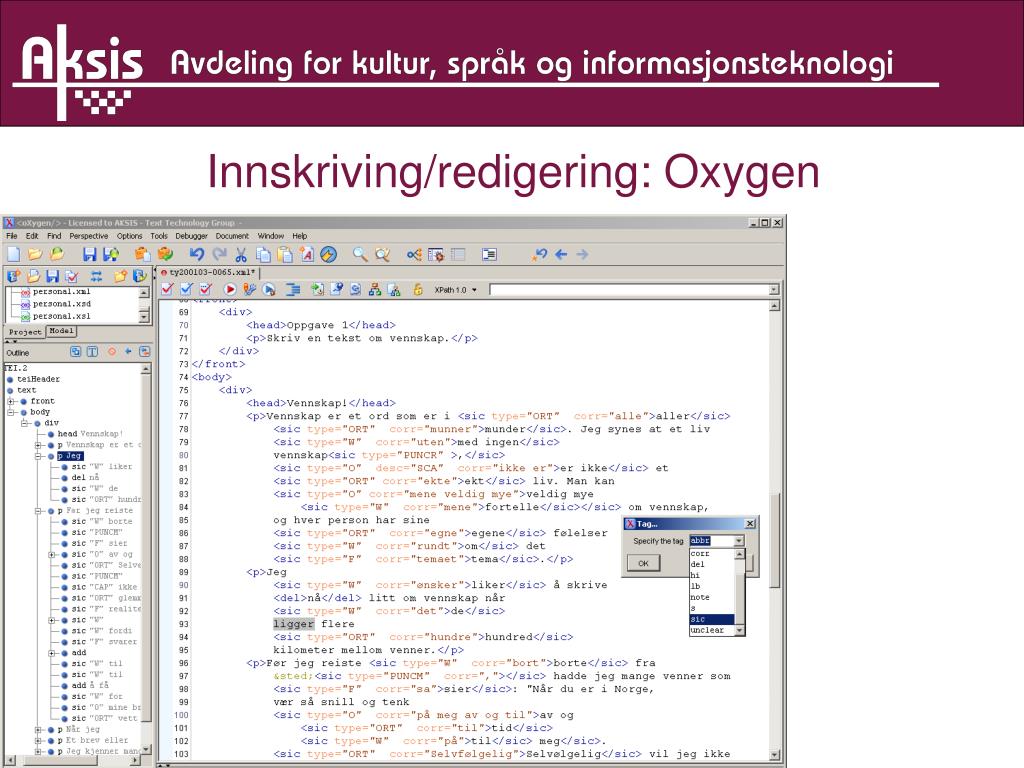1024x768 pixels.
Task: Click the Save floppy disk icon in main toolbar
Action: [x=89, y=254]
